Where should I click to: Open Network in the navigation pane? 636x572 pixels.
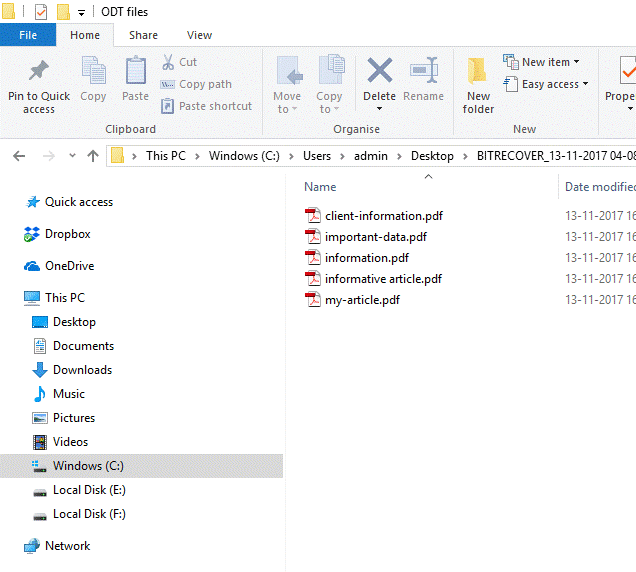(67, 546)
